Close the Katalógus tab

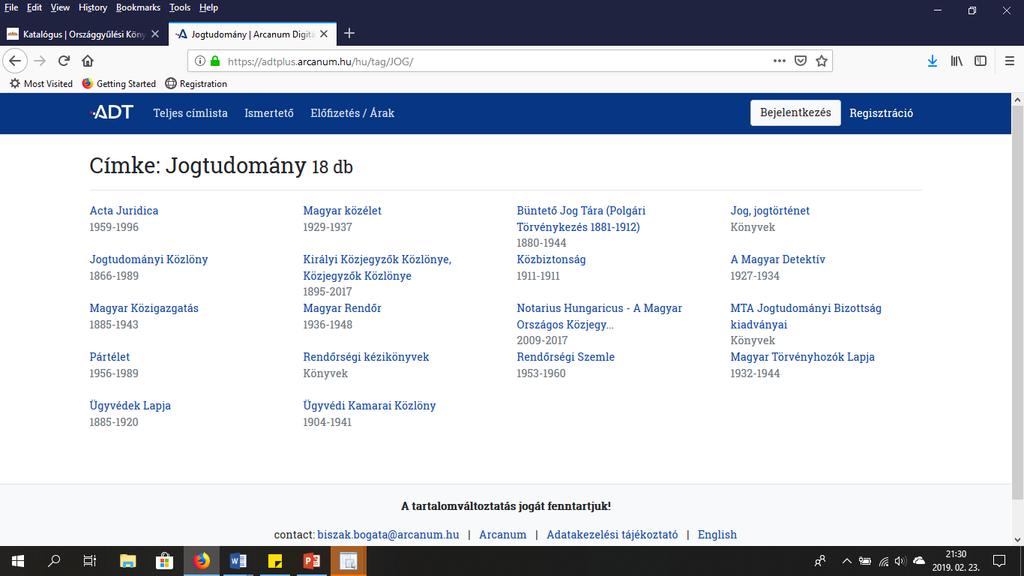tap(155, 34)
